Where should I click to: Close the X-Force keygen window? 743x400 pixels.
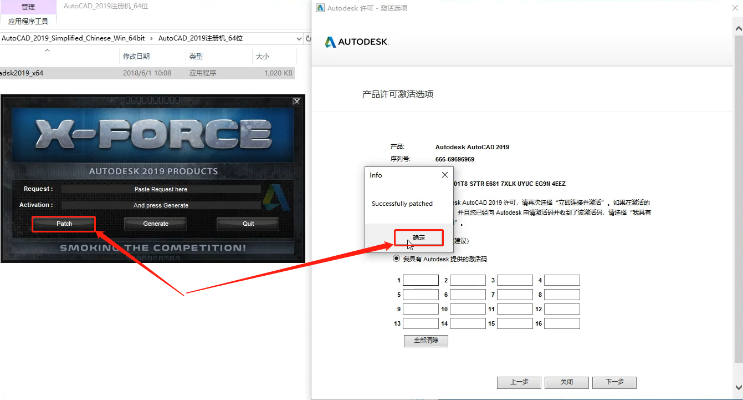(297, 101)
